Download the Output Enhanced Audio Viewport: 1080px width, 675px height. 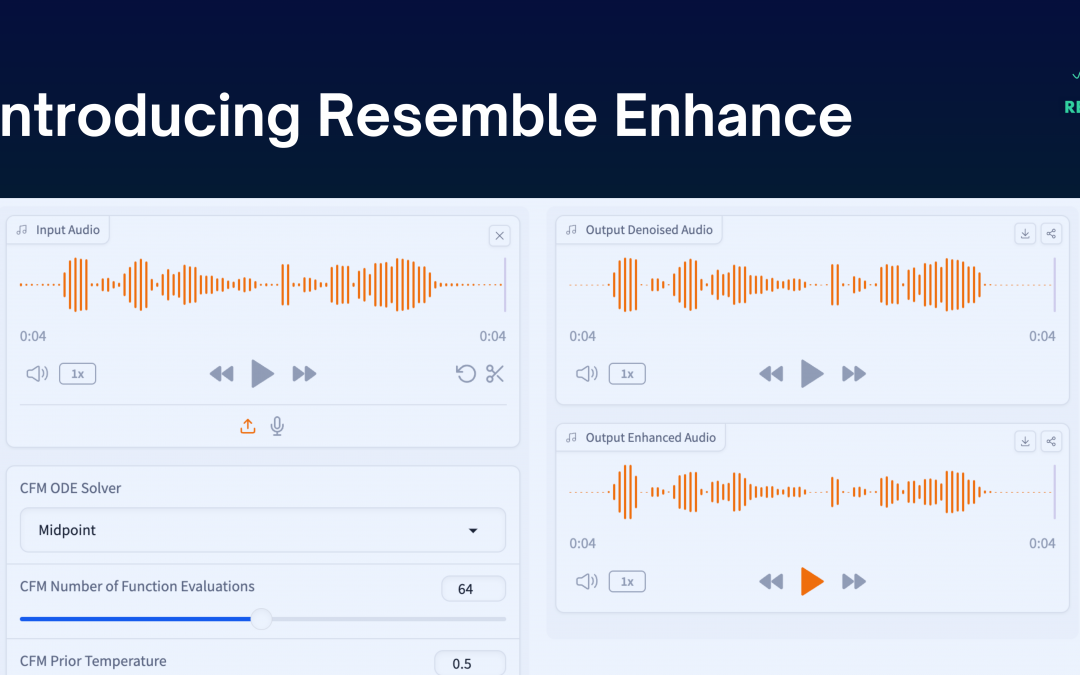tap(1025, 441)
